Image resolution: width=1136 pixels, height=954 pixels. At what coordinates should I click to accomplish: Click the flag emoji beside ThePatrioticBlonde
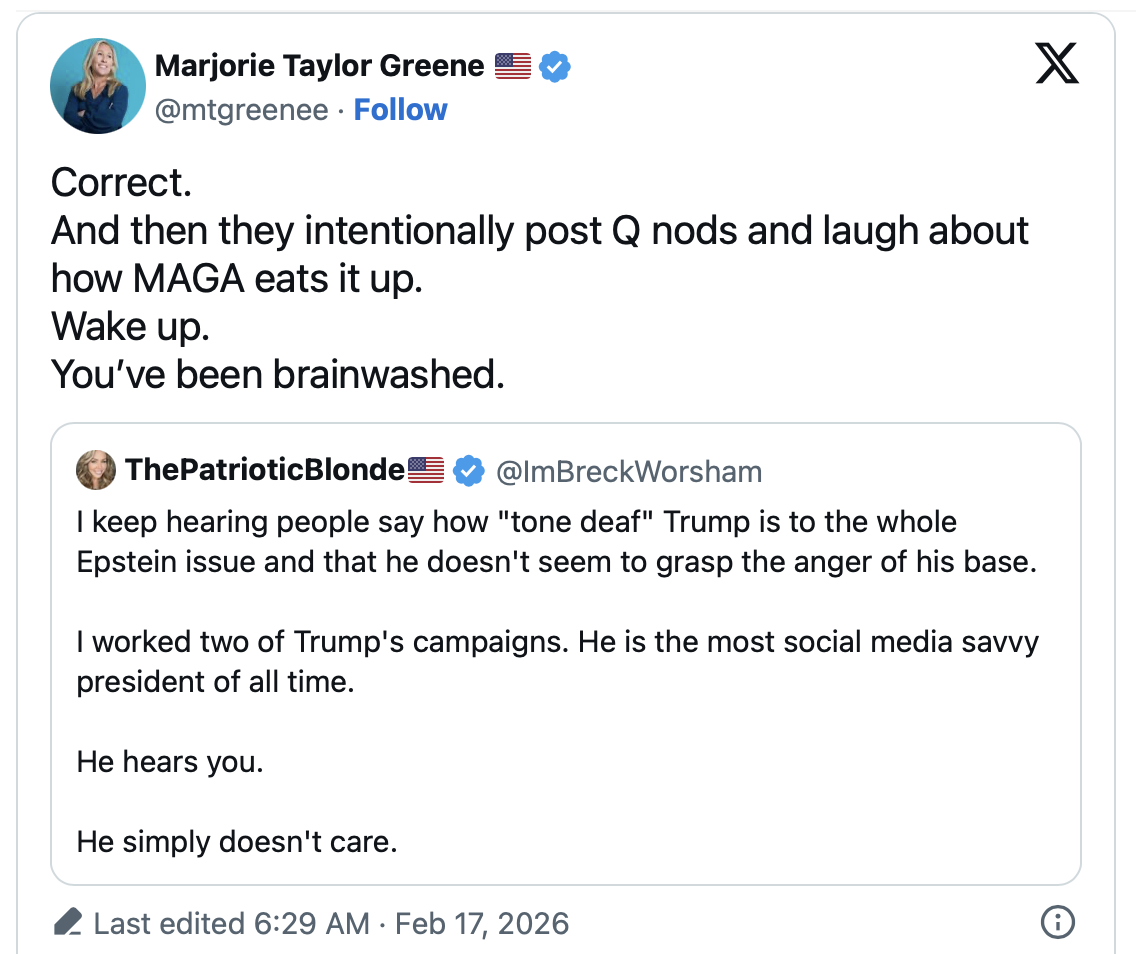[426, 470]
